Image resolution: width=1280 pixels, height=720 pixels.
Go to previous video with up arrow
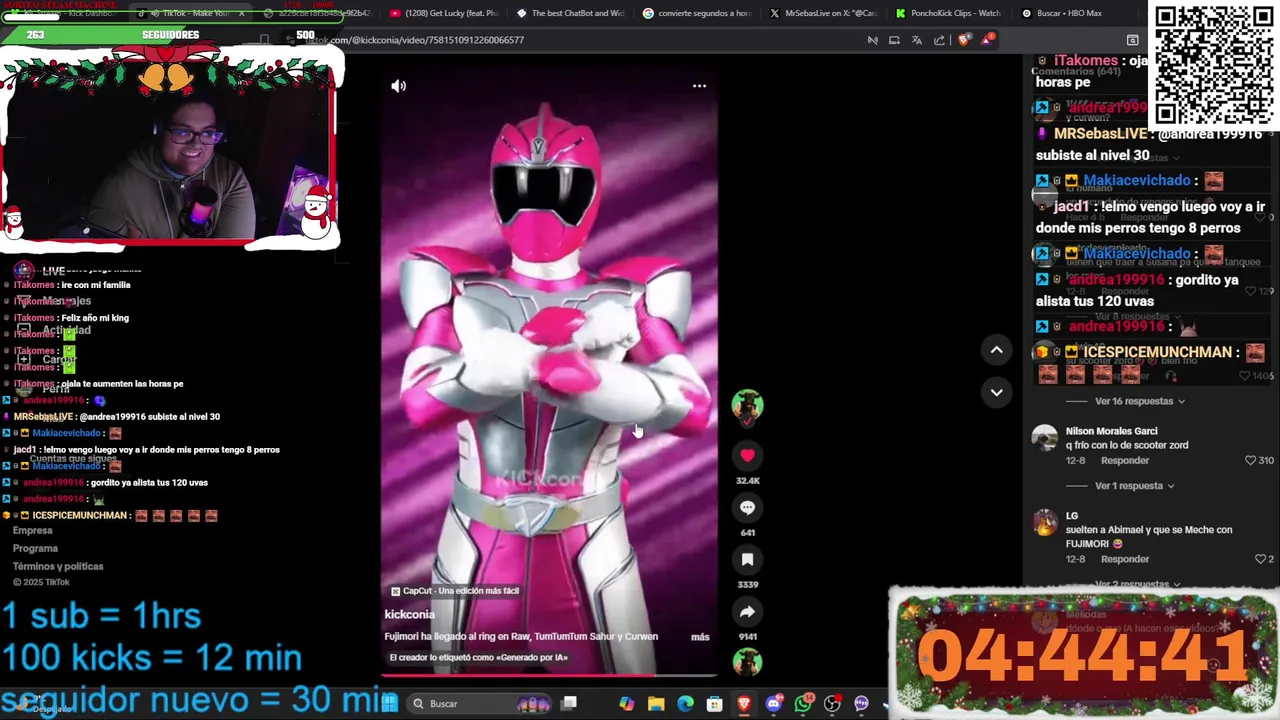(x=996, y=350)
